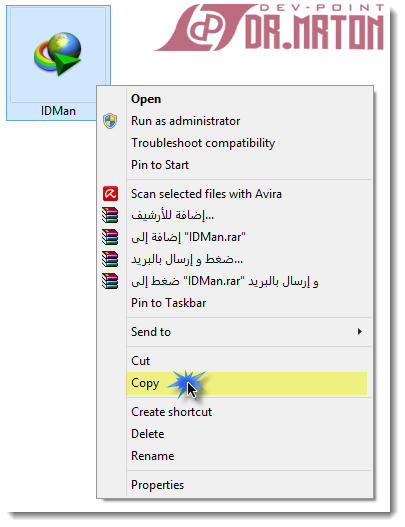405x527 pixels.
Task: Choose Open from the context menu
Action: [146, 99]
